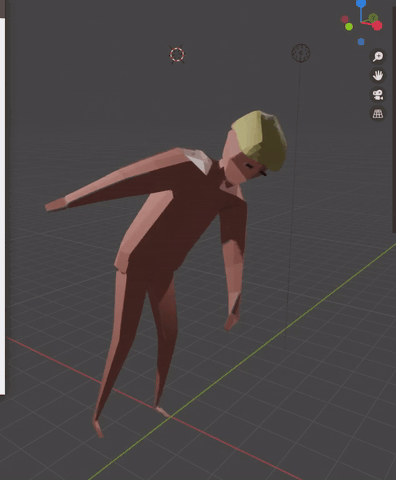Click the blue Z axis ball at gizmo top
This screenshot has width=396, height=480.
tap(361, 4)
